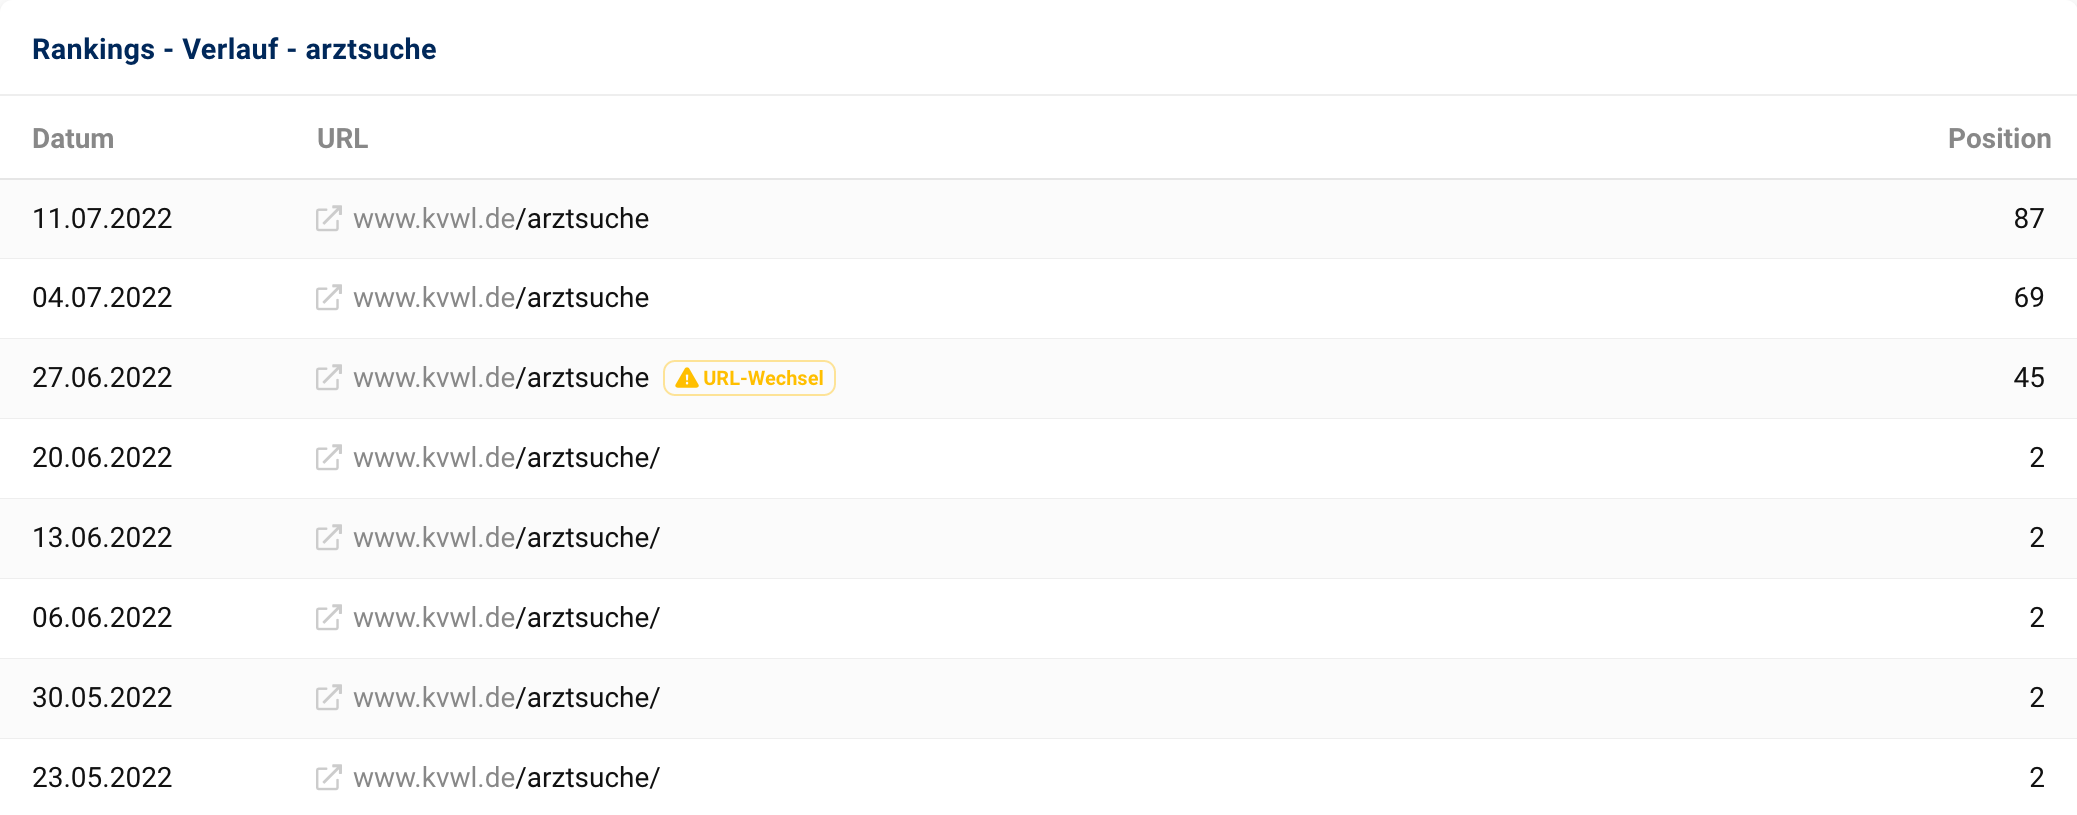This screenshot has width=2077, height=815.
Task: Click the URL column header
Action: click(342, 139)
